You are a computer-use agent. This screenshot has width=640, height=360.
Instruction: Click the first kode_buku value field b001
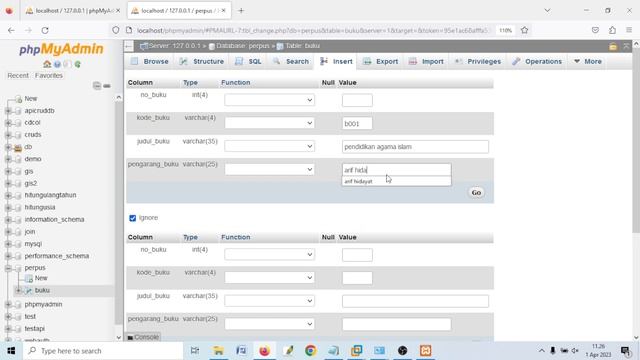[357, 123]
